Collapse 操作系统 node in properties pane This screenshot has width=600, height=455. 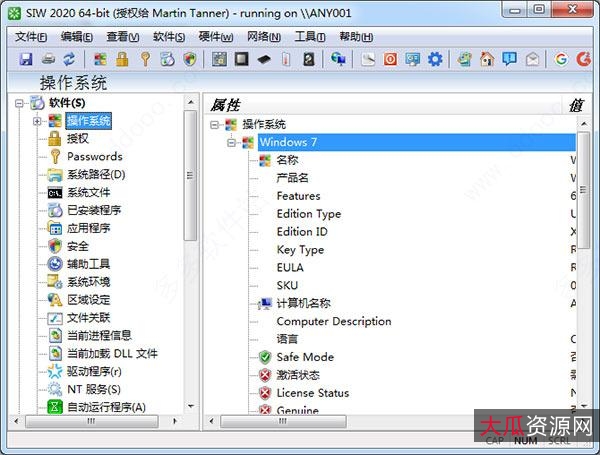[x=214, y=124]
